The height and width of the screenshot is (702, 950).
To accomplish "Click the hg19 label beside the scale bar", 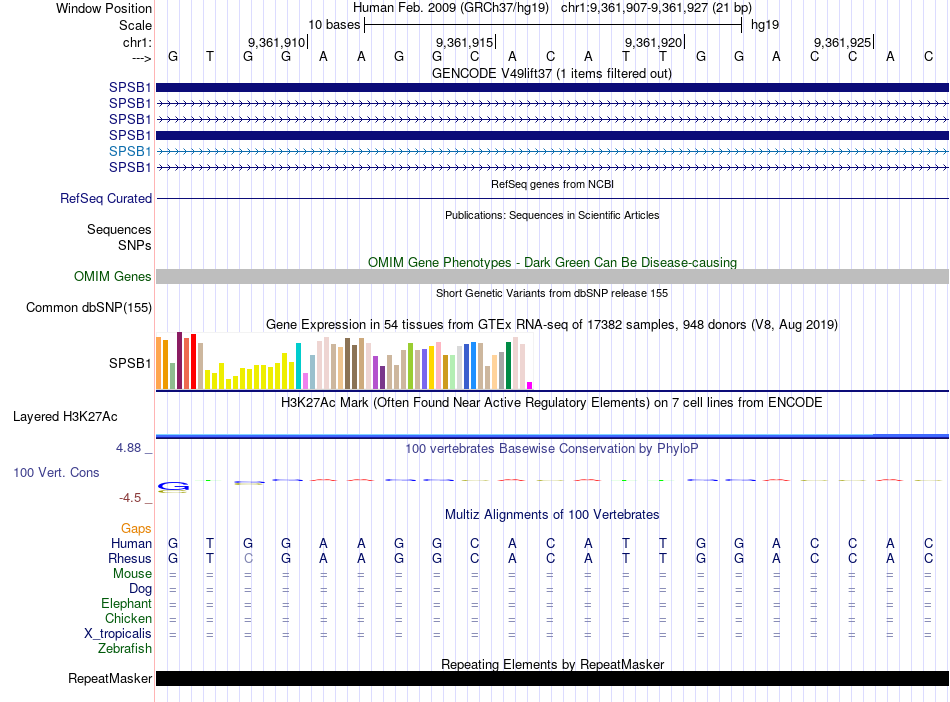I will (x=765, y=25).
